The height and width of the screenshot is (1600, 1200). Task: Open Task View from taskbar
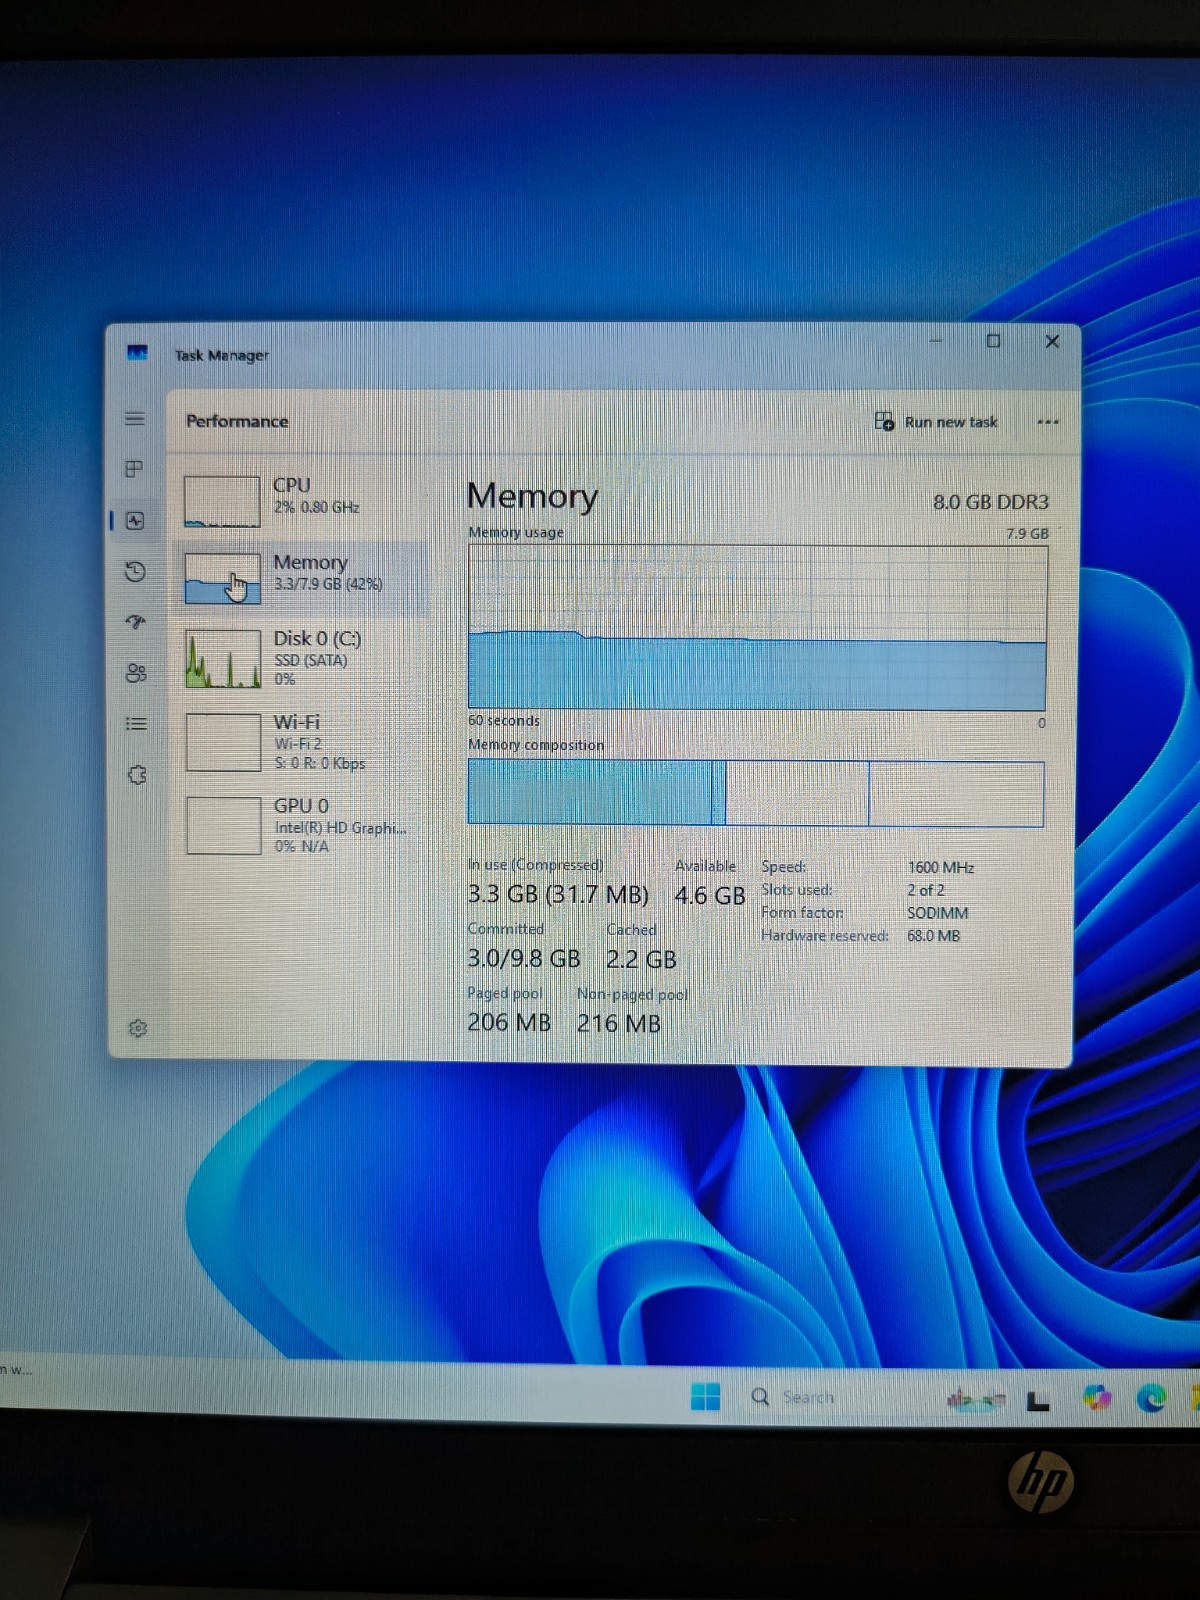point(1038,1401)
